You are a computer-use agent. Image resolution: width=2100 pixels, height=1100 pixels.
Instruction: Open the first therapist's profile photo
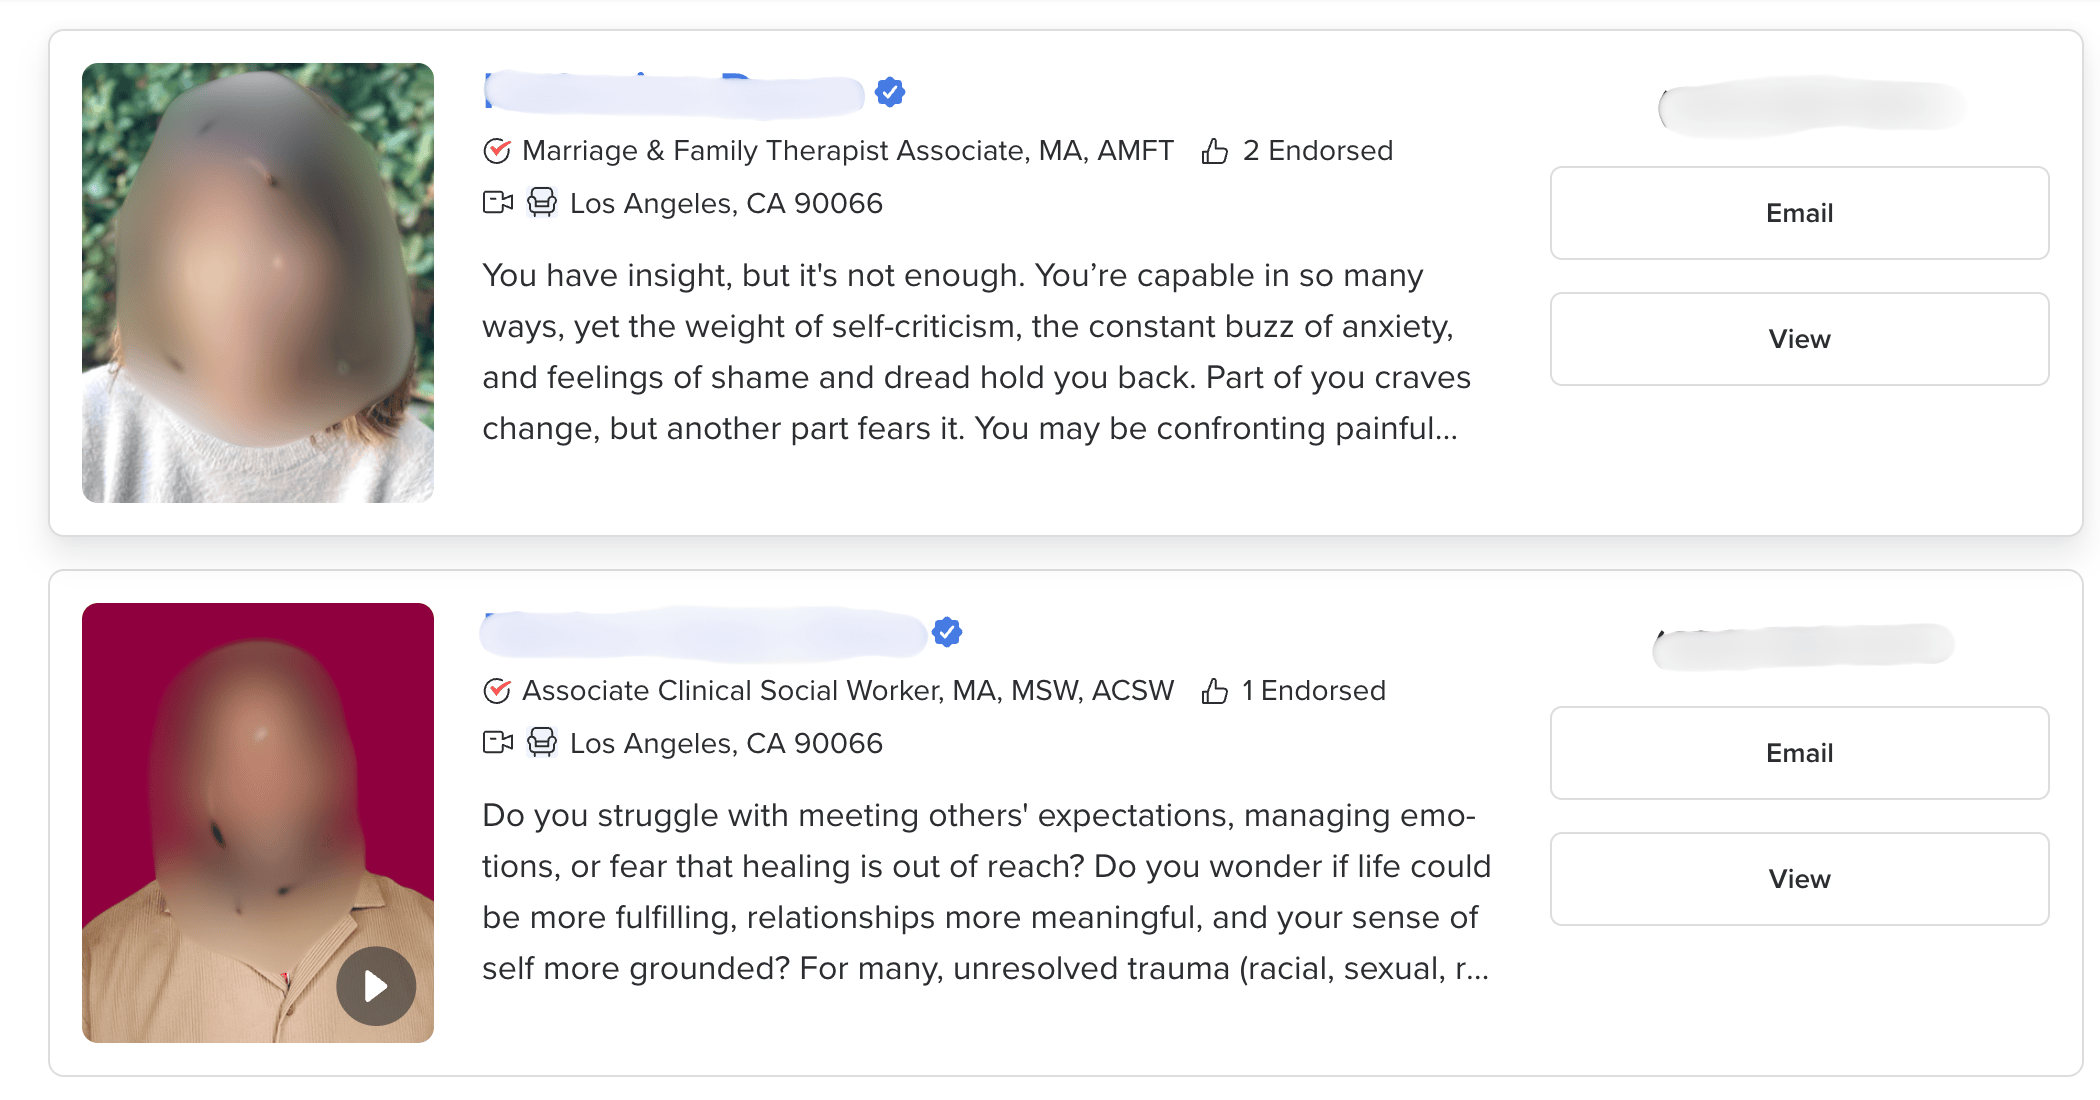tap(258, 283)
